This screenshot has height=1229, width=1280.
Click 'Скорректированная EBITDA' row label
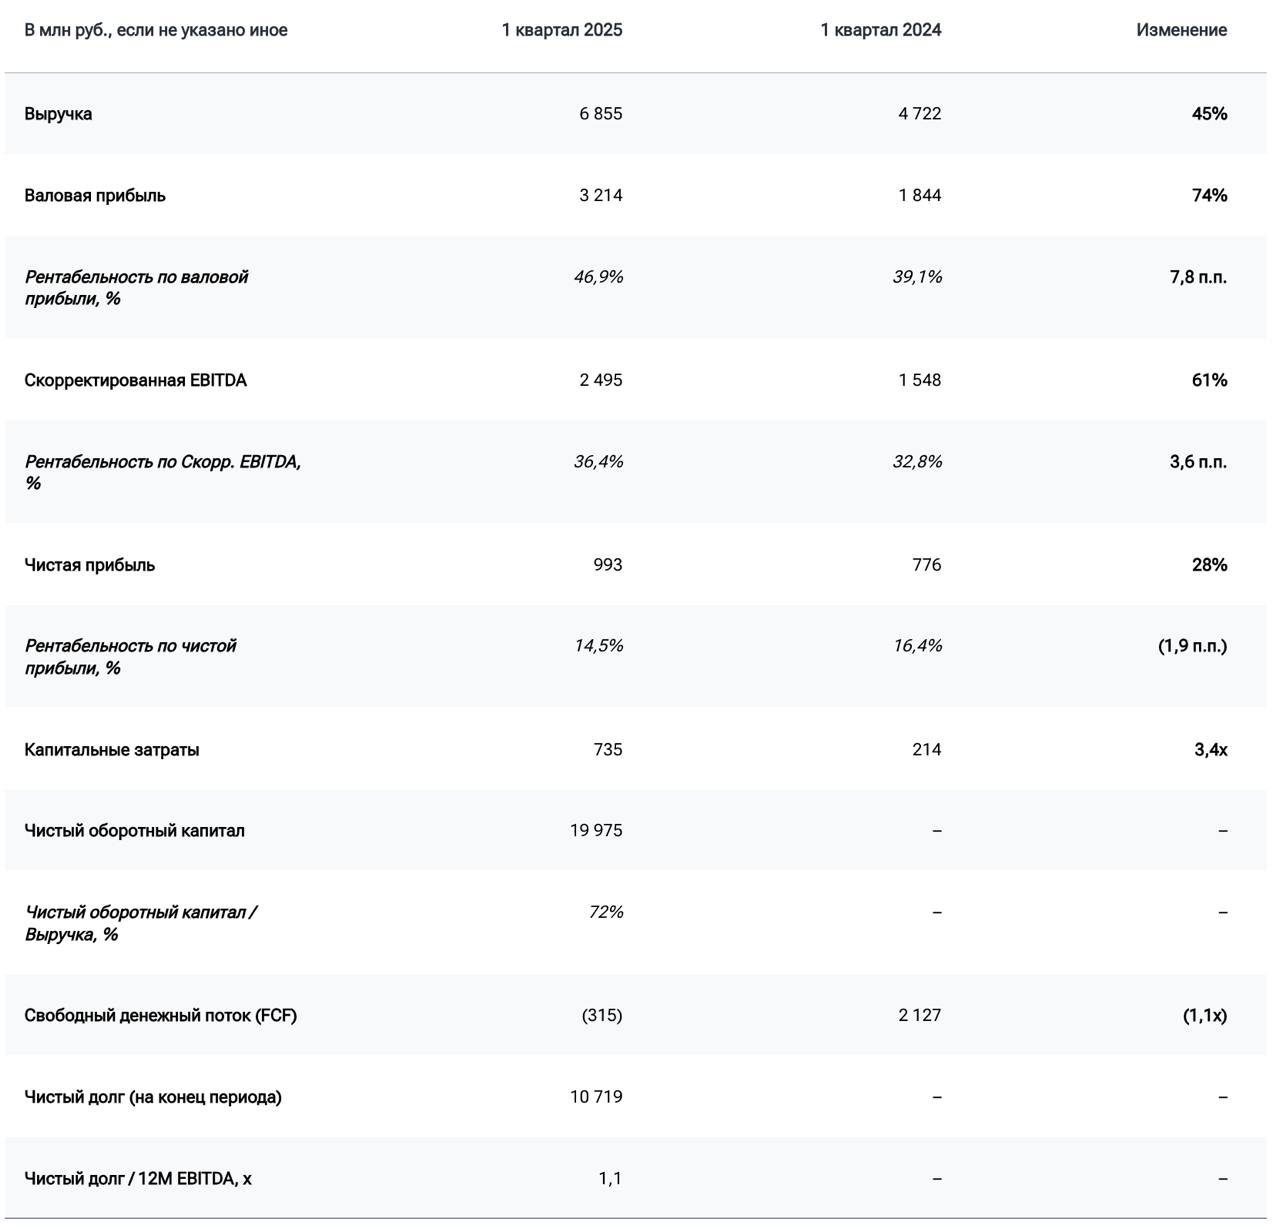coord(135,380)
